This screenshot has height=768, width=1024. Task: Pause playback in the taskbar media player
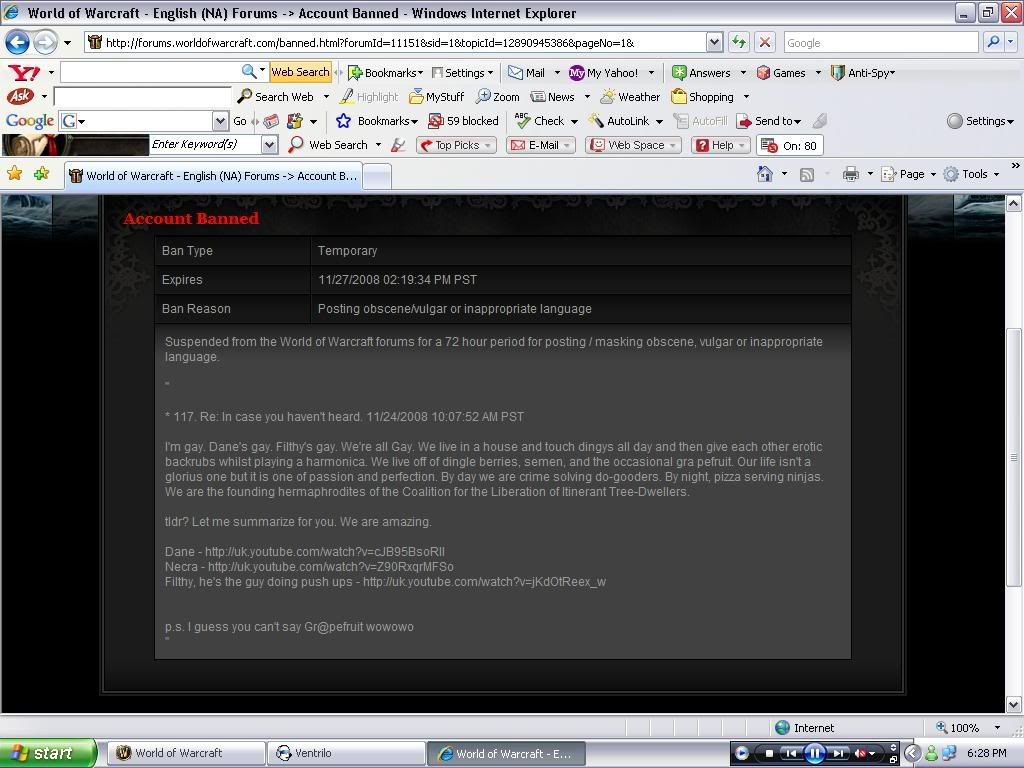coord(814,754)
